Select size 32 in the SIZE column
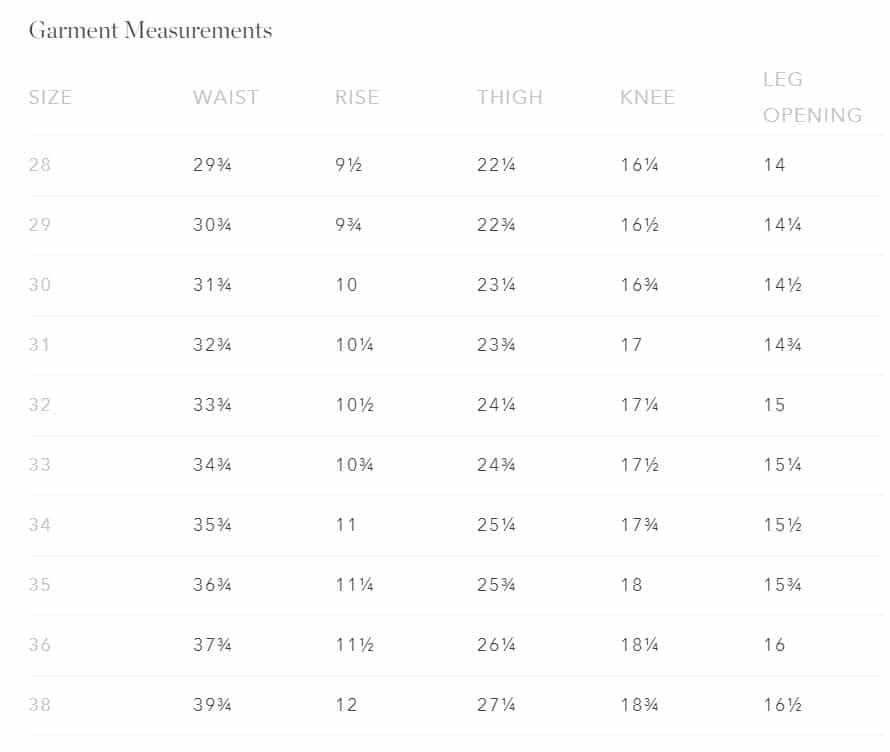The image size is (890, 752). click(x=40, y=405)
